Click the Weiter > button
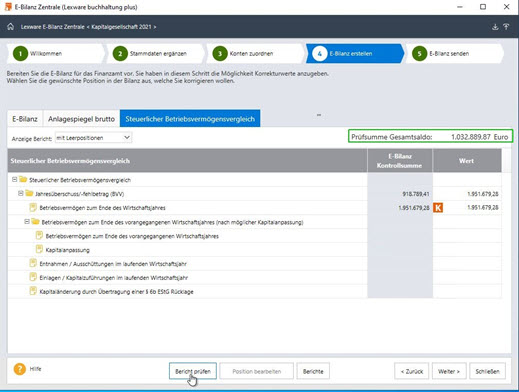This screenshot has width=519, height=392. coord(449,371)
